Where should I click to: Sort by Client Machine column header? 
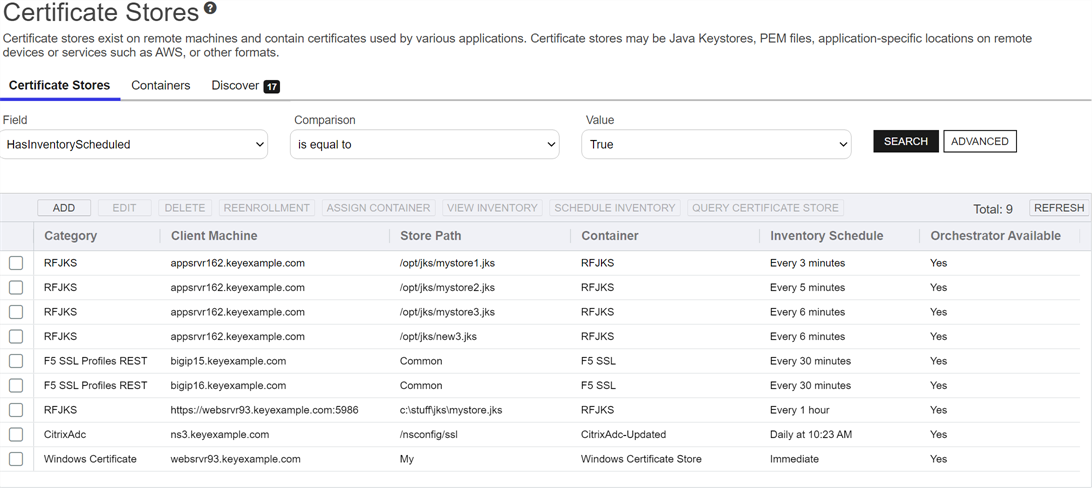click(214, 236)
